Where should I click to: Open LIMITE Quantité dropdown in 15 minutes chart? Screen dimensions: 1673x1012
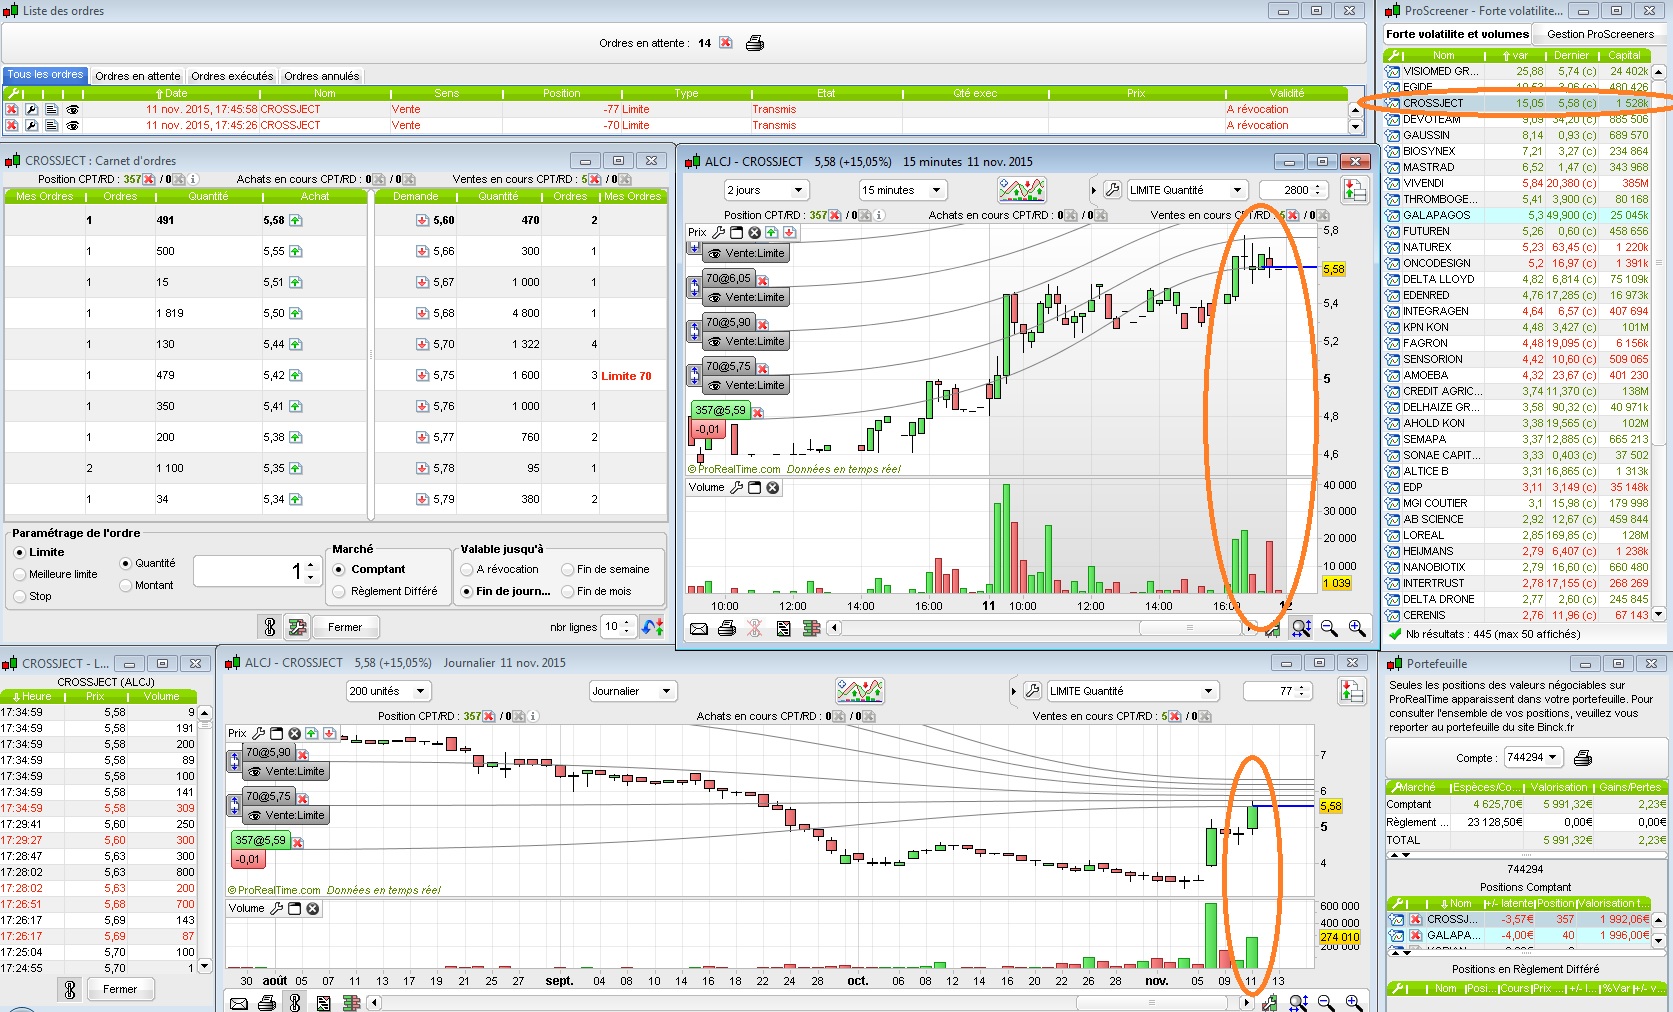(1187, 190)
